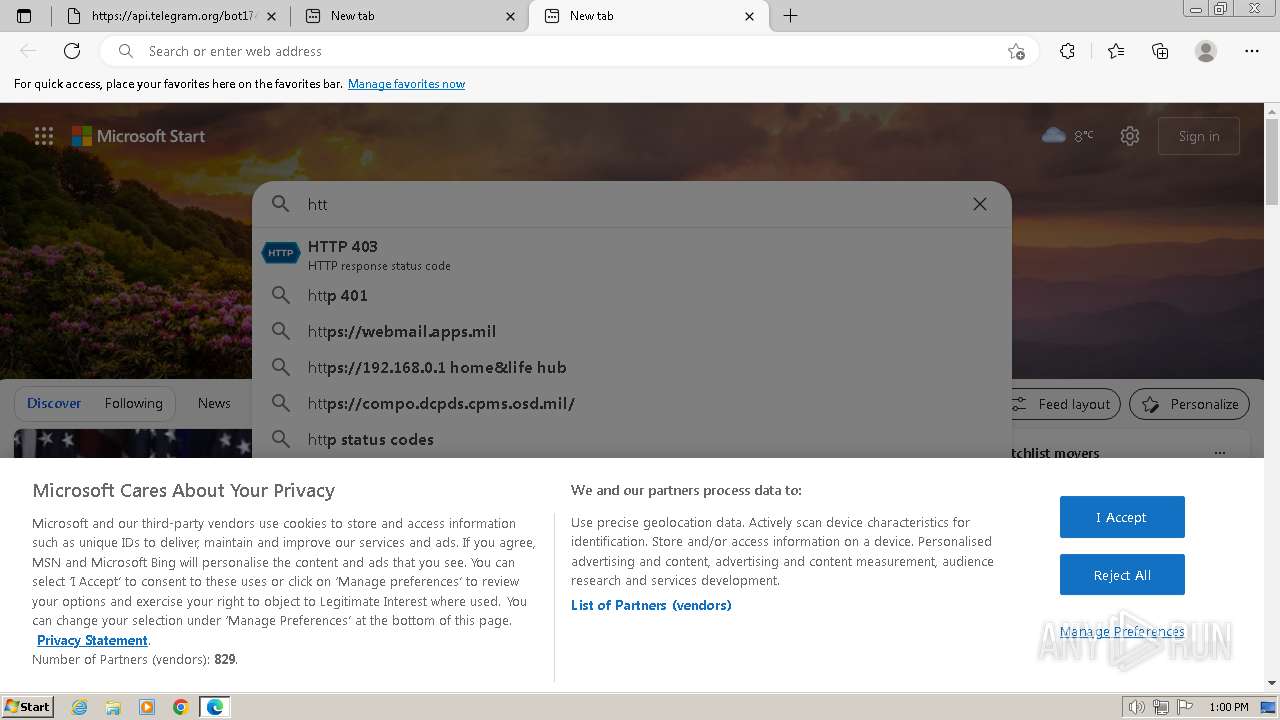Select the compo.dcpds.cpms.osd.mil suggestion
The width and height of the screenshot is (1280, 720).
coord(632,403)
